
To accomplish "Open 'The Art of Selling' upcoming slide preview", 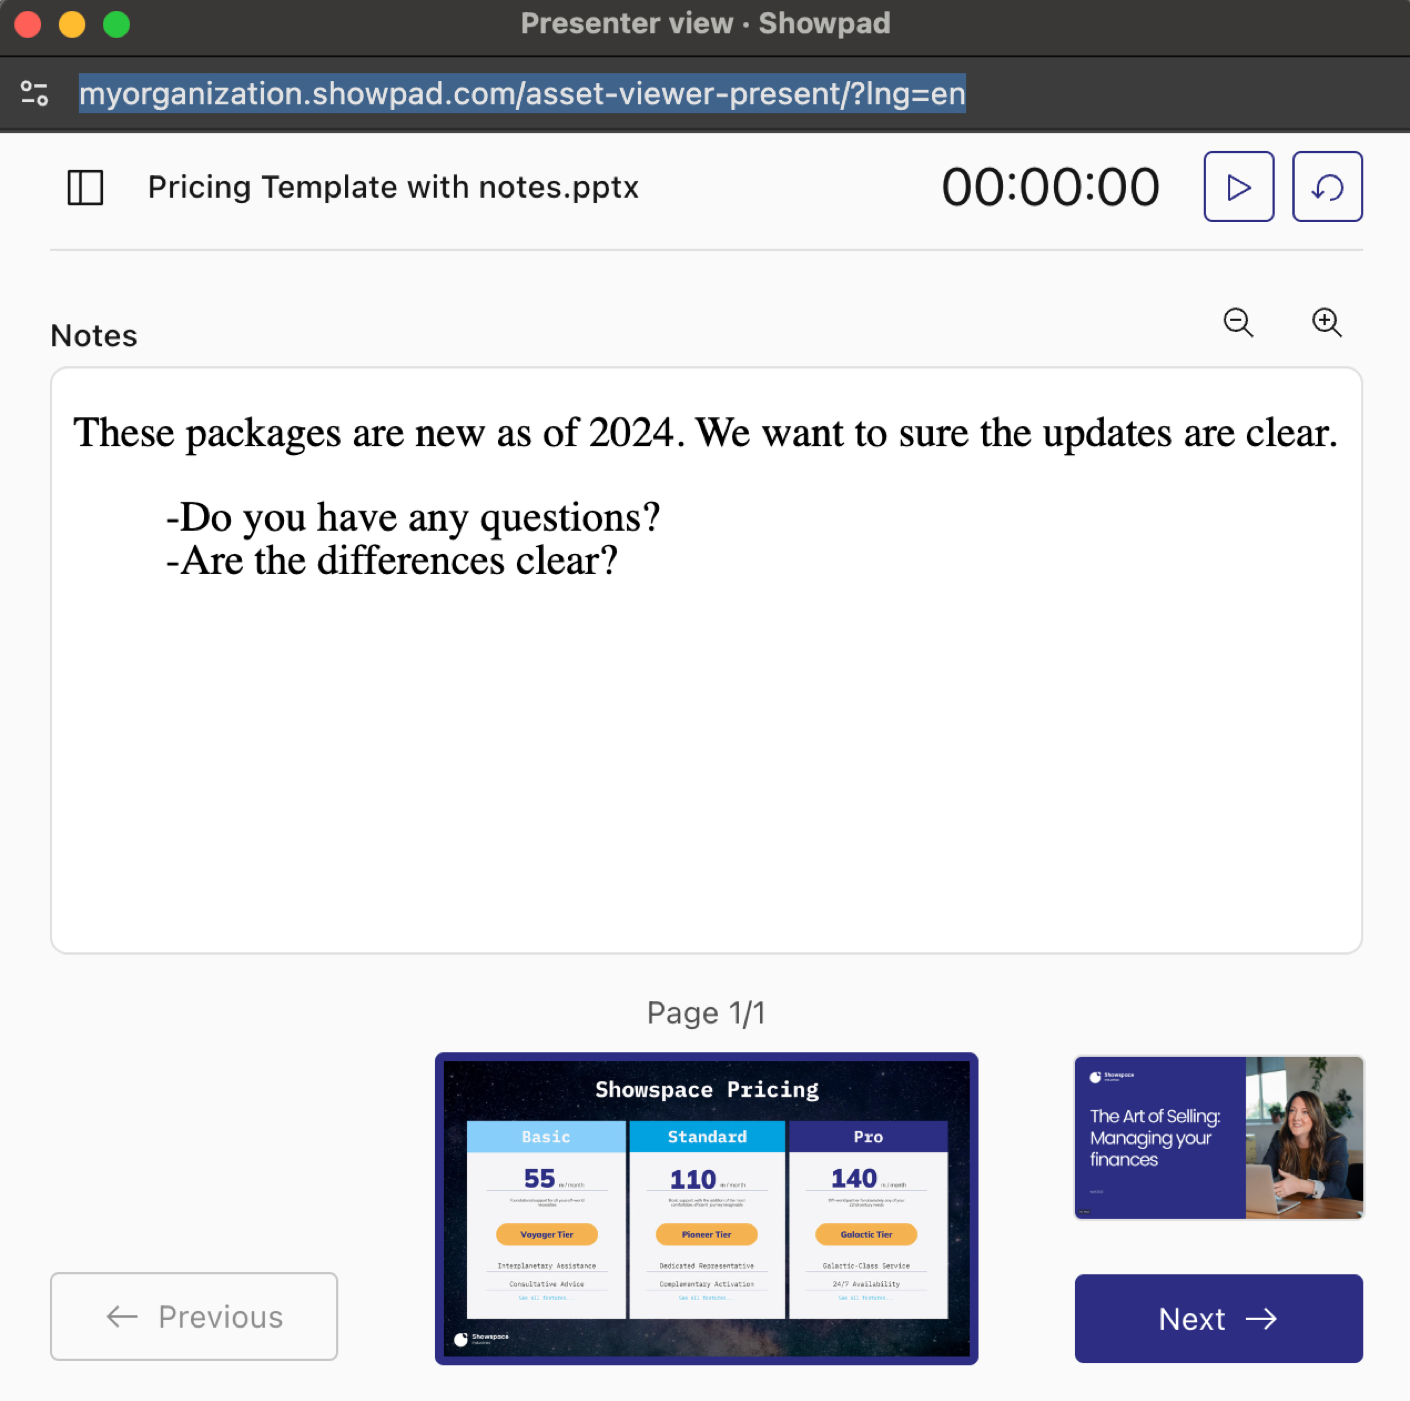I will pos(1218,1138).
